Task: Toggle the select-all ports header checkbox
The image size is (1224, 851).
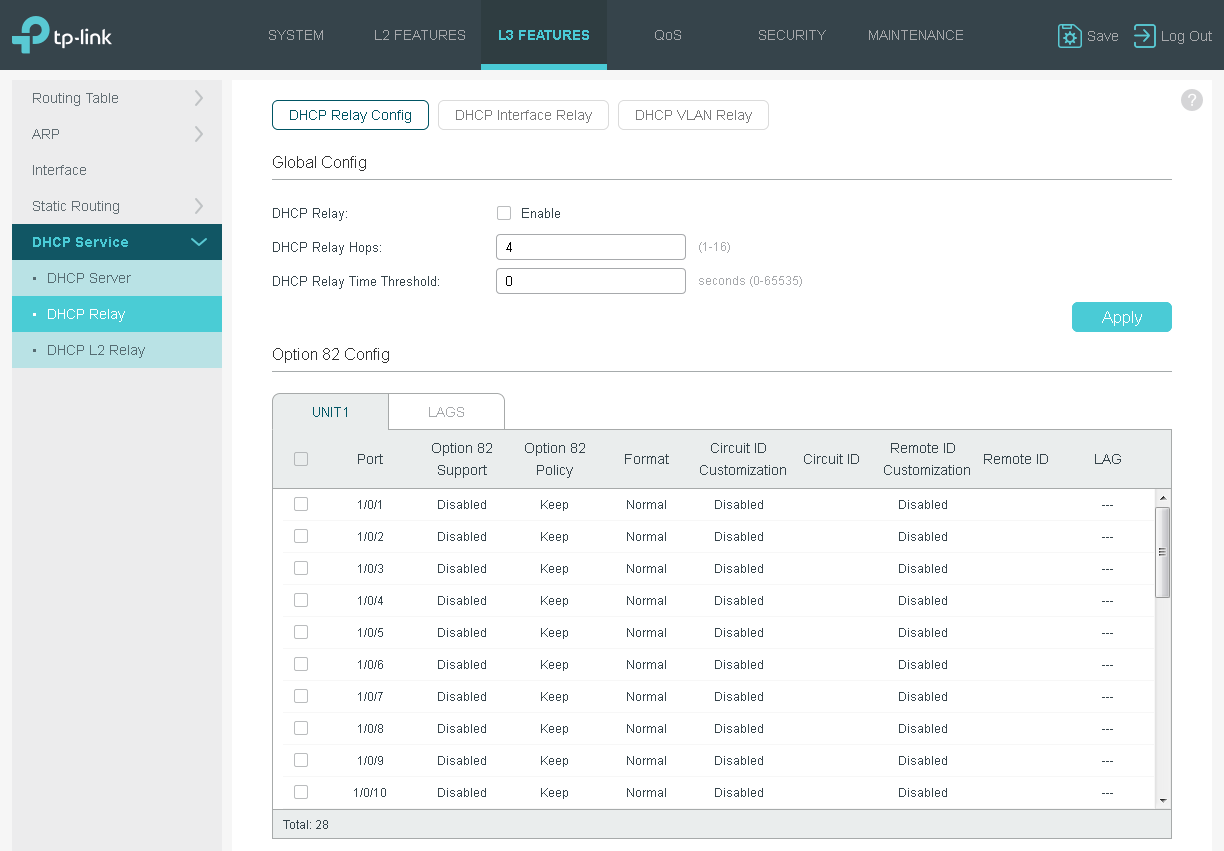Action: (x=301, y=459)
